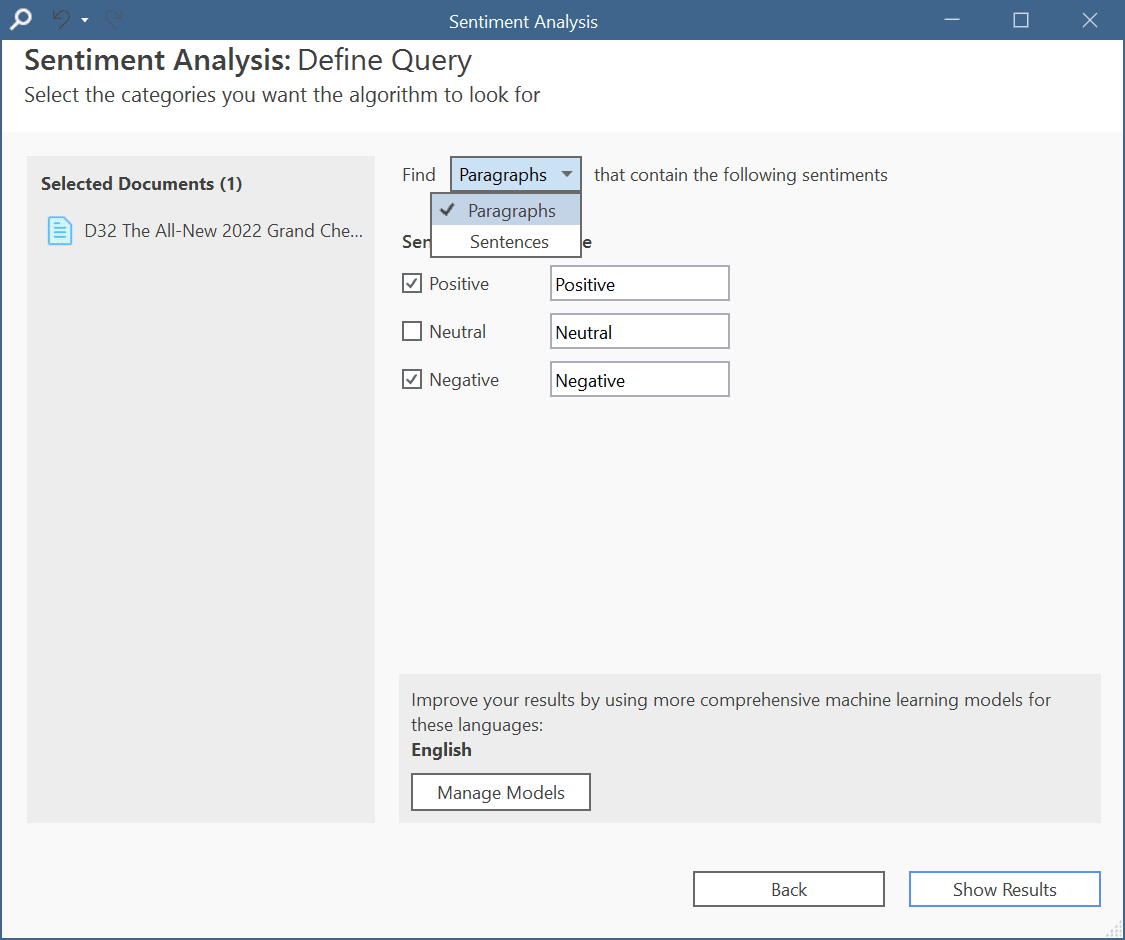Choose Sentences from the dropdown list
This screenshot has width=1125, height=940.
point(506,242)
